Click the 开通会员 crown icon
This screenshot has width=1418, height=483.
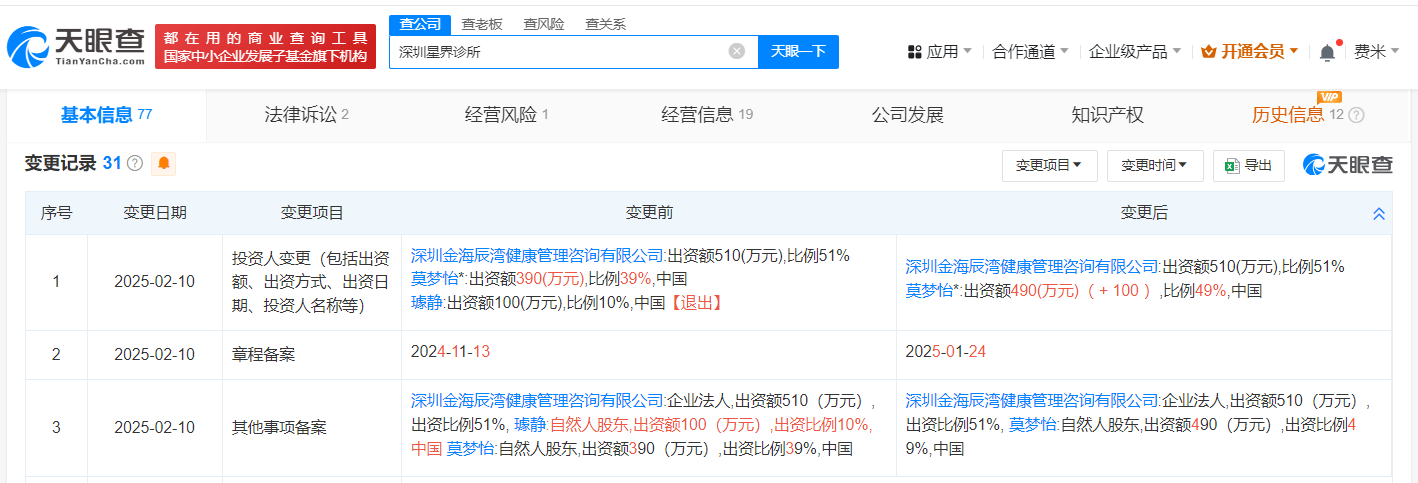tap(1208, 51)
